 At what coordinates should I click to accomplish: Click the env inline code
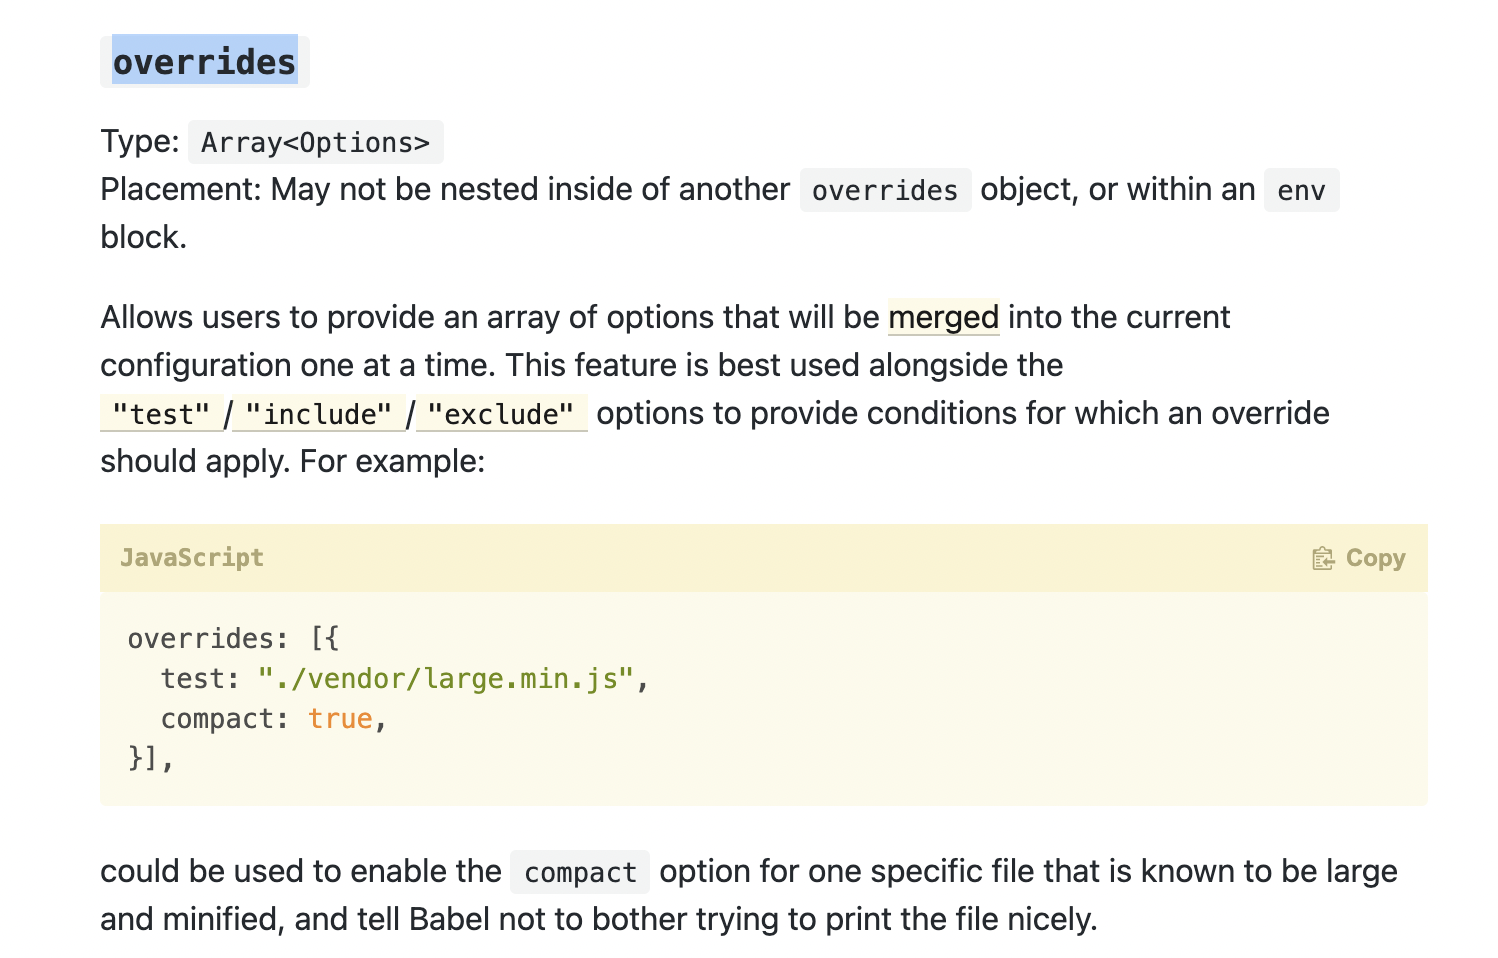tap(1301, 190)
